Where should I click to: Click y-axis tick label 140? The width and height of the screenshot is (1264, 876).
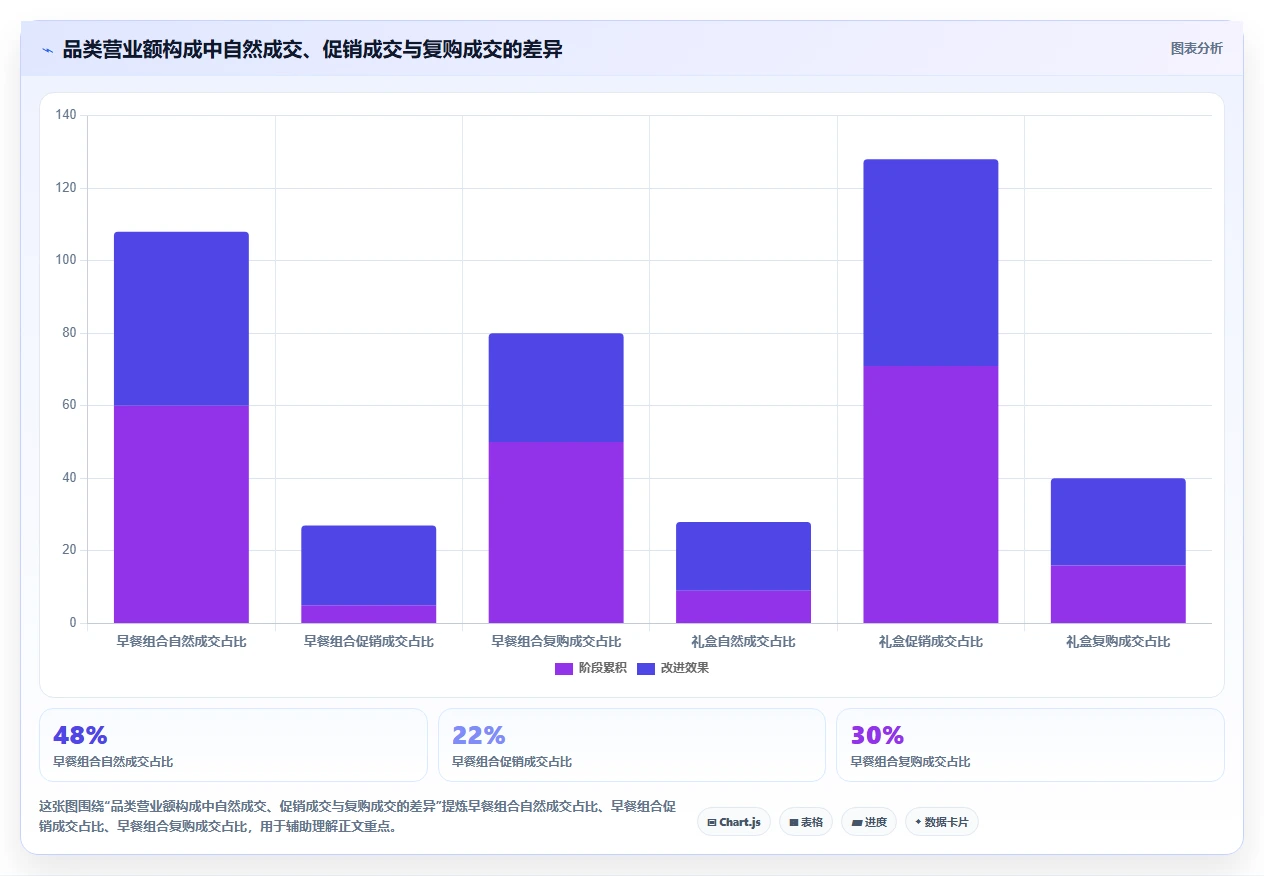67,115
